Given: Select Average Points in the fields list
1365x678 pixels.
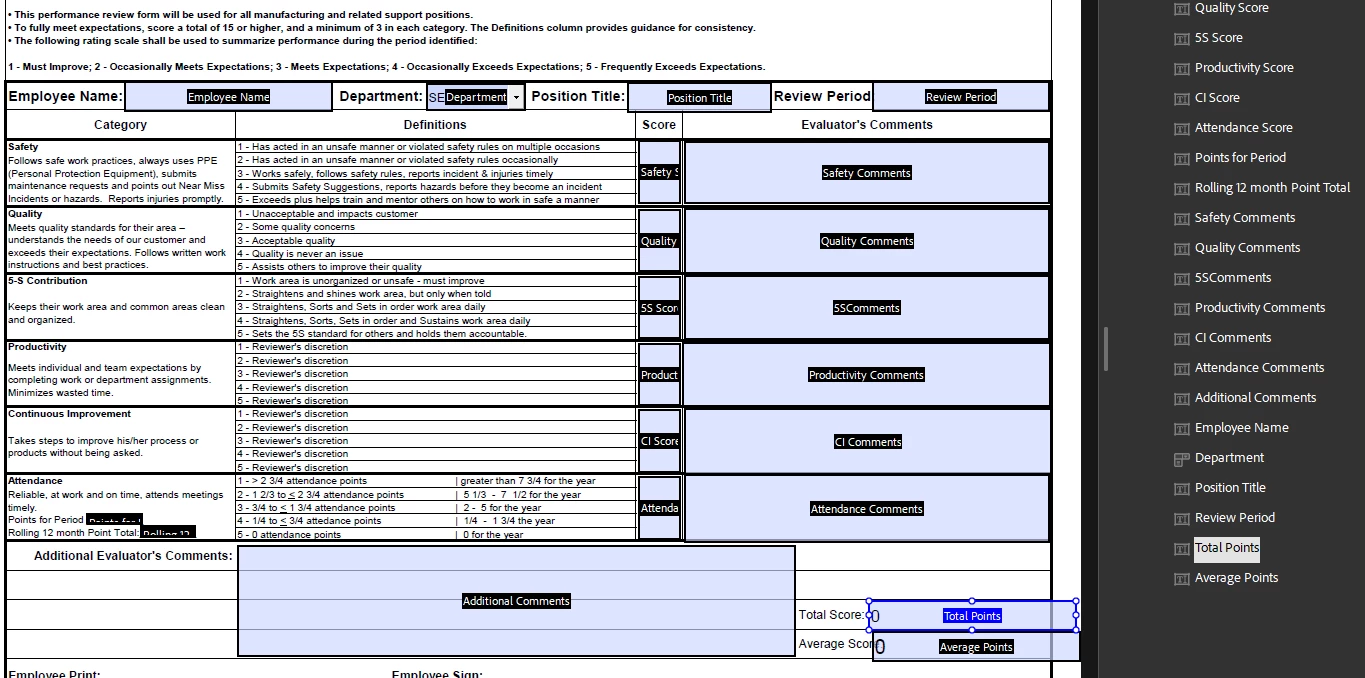Looking at the screenshot, I should click(x=1236, y=578).
